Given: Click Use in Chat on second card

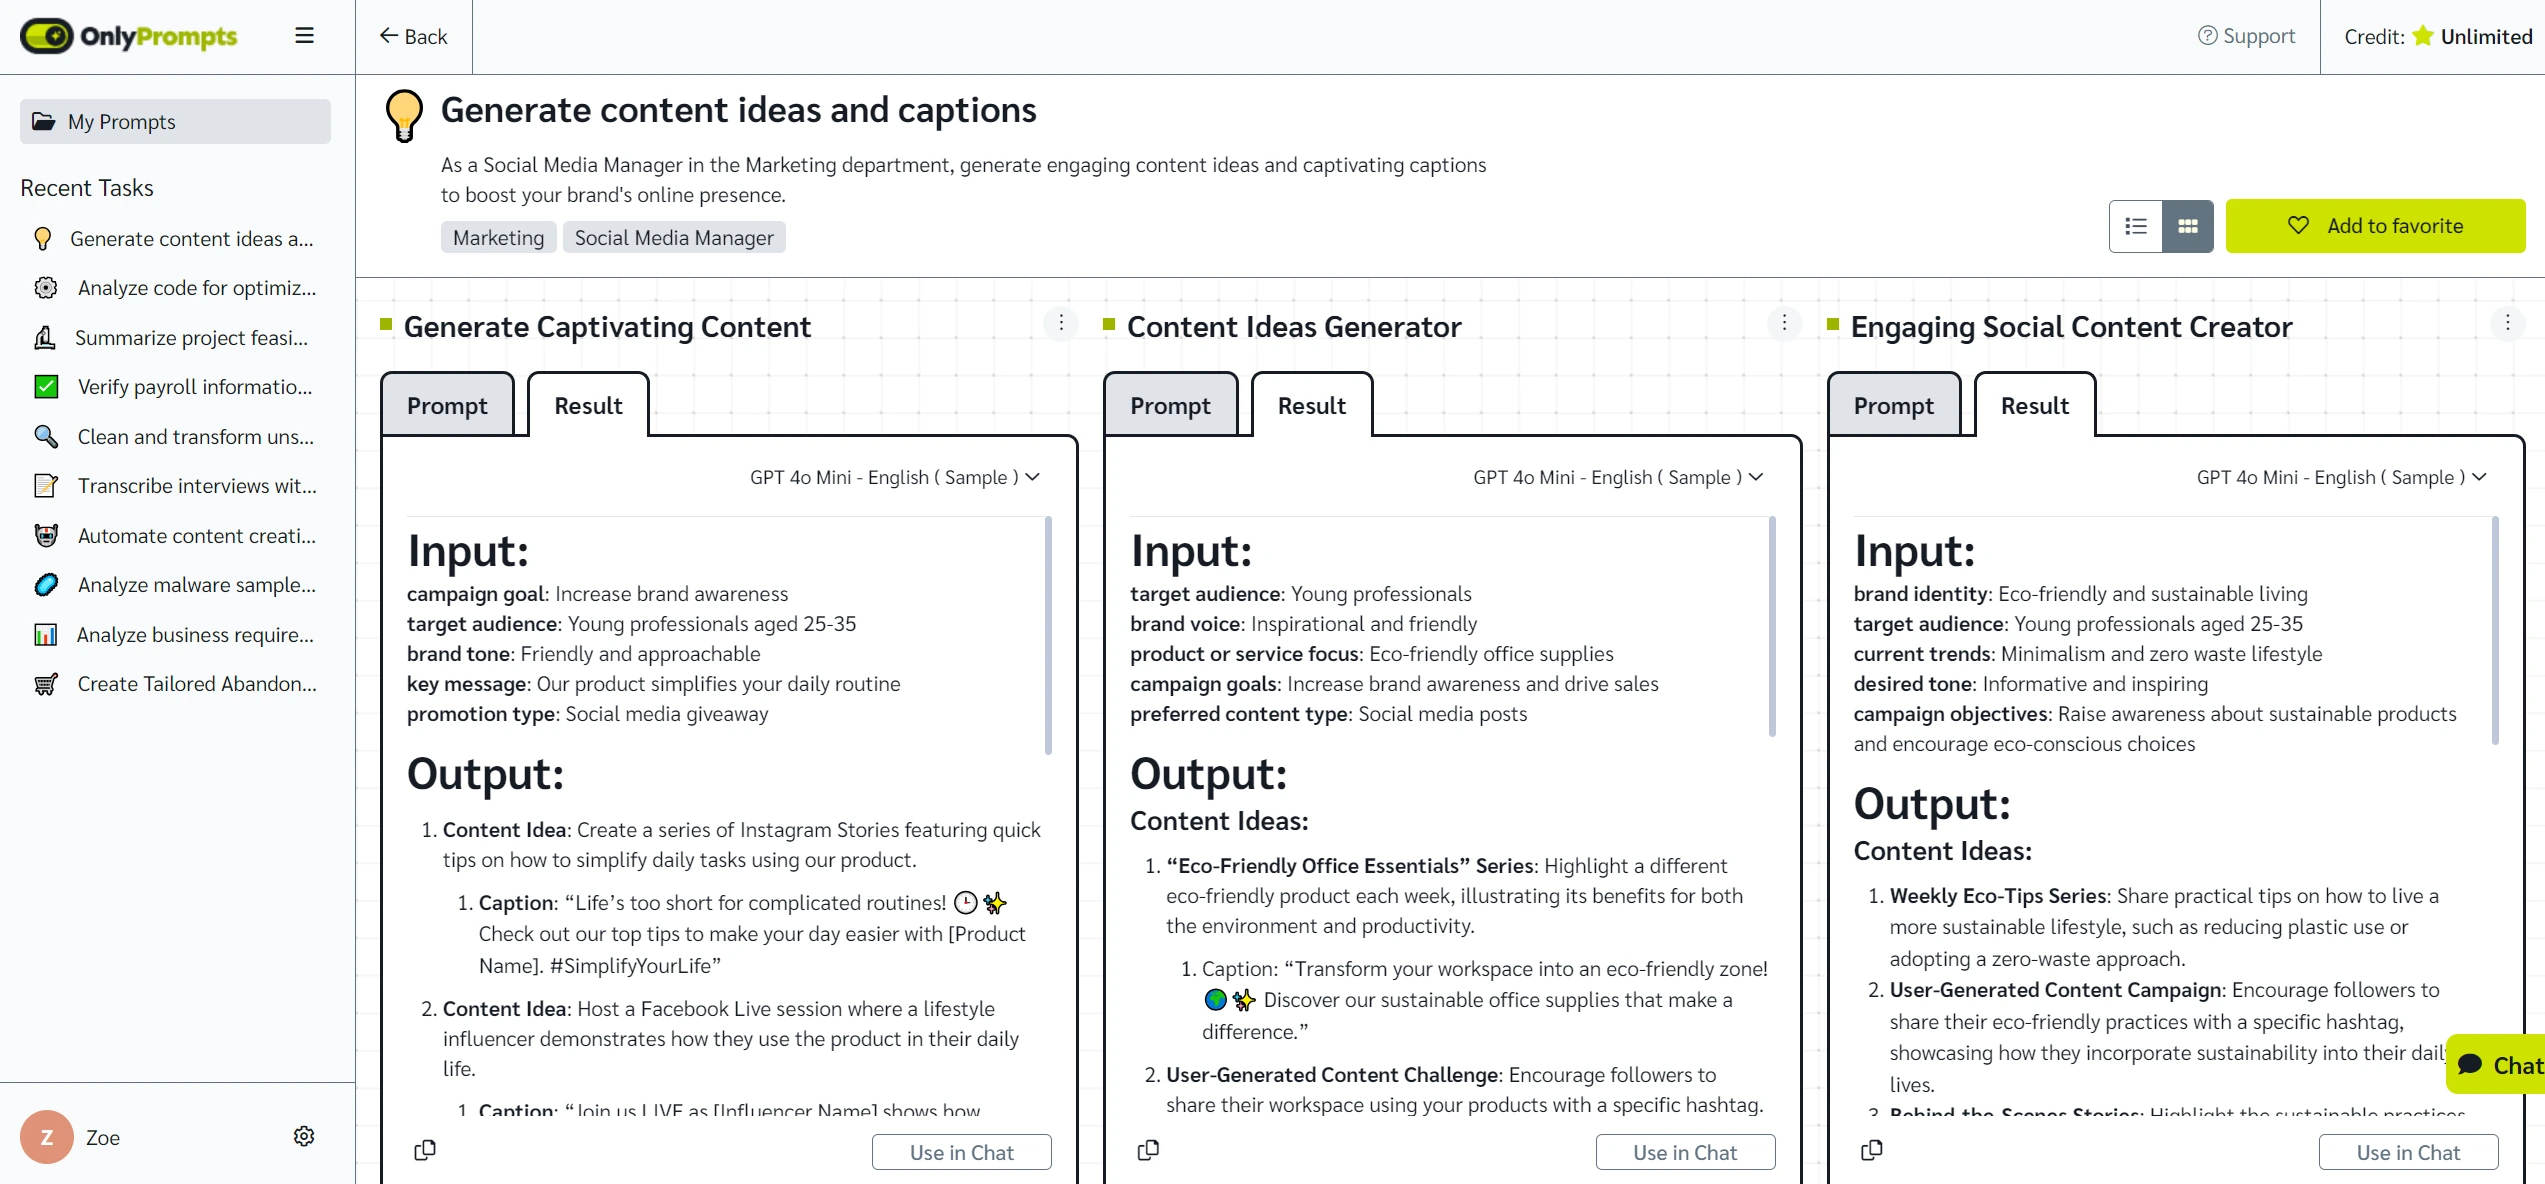Looking at the screenshot, I should (x=1685, y=1152).
